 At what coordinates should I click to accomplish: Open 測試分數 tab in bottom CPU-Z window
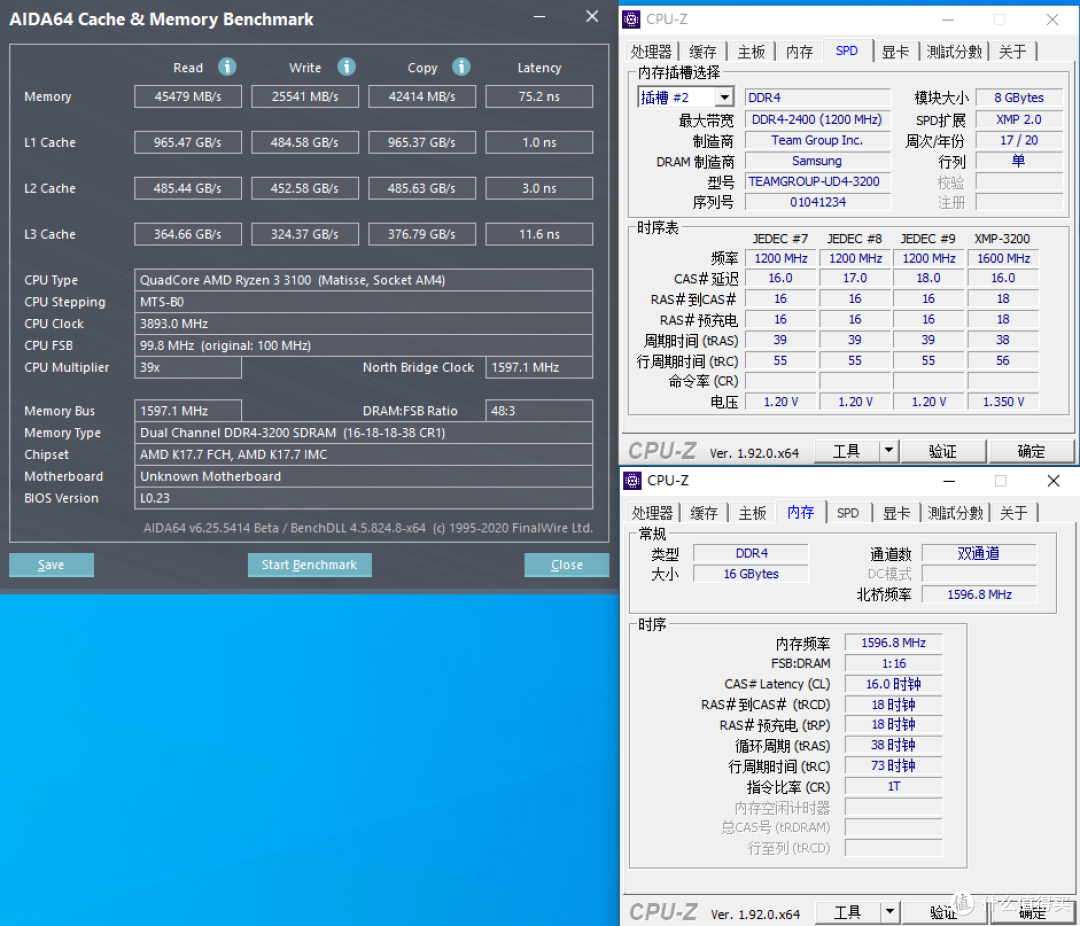tap(955, 513)
